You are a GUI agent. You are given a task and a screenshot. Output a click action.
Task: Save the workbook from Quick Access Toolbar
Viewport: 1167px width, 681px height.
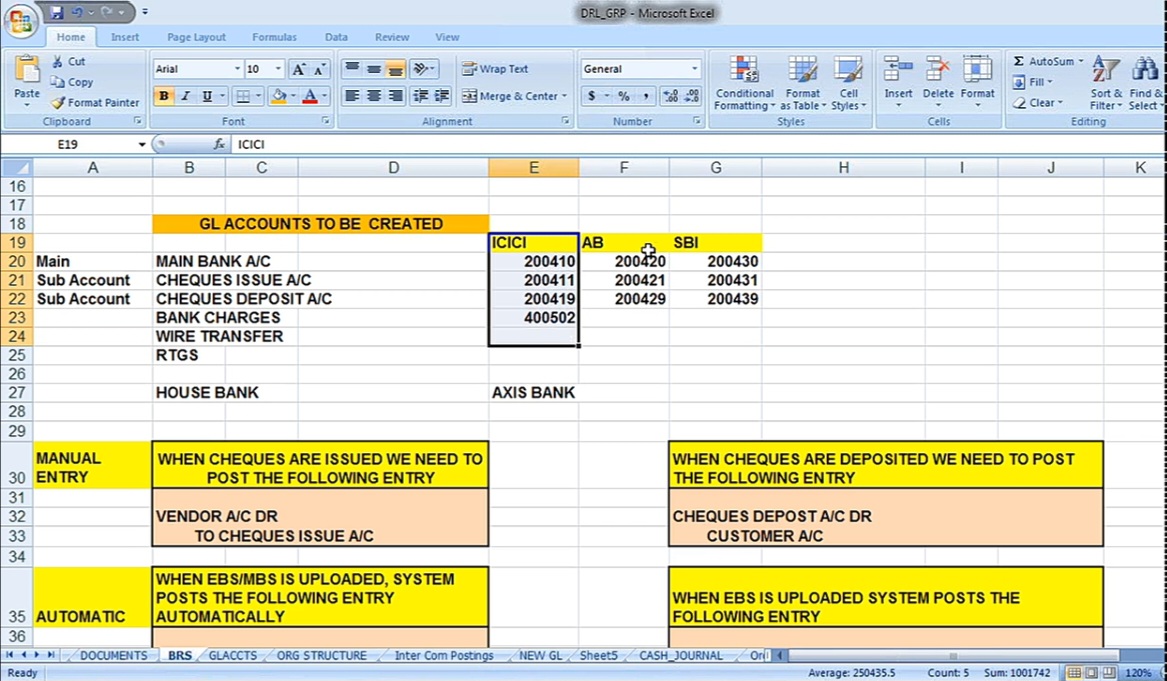(57, 12)
